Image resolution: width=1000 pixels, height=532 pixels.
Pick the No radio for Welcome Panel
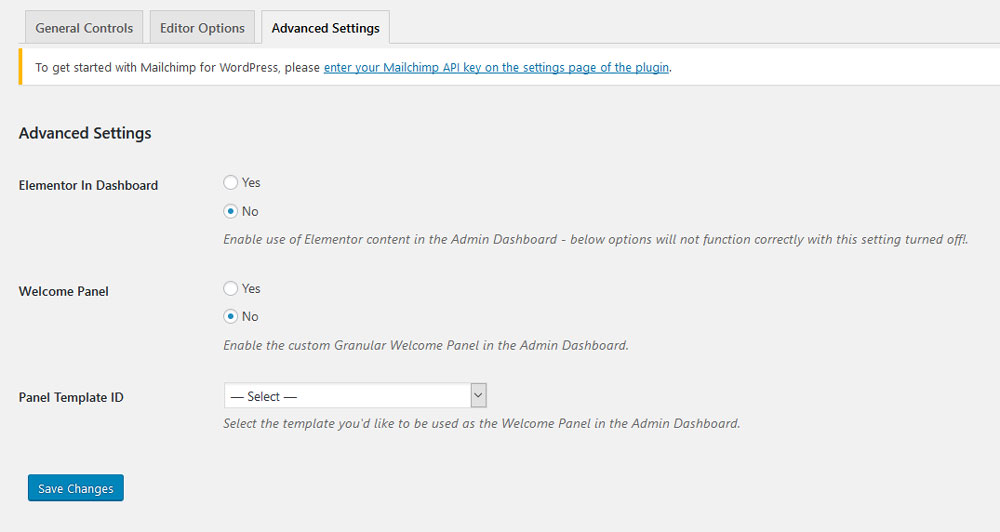tap(230, 316)
